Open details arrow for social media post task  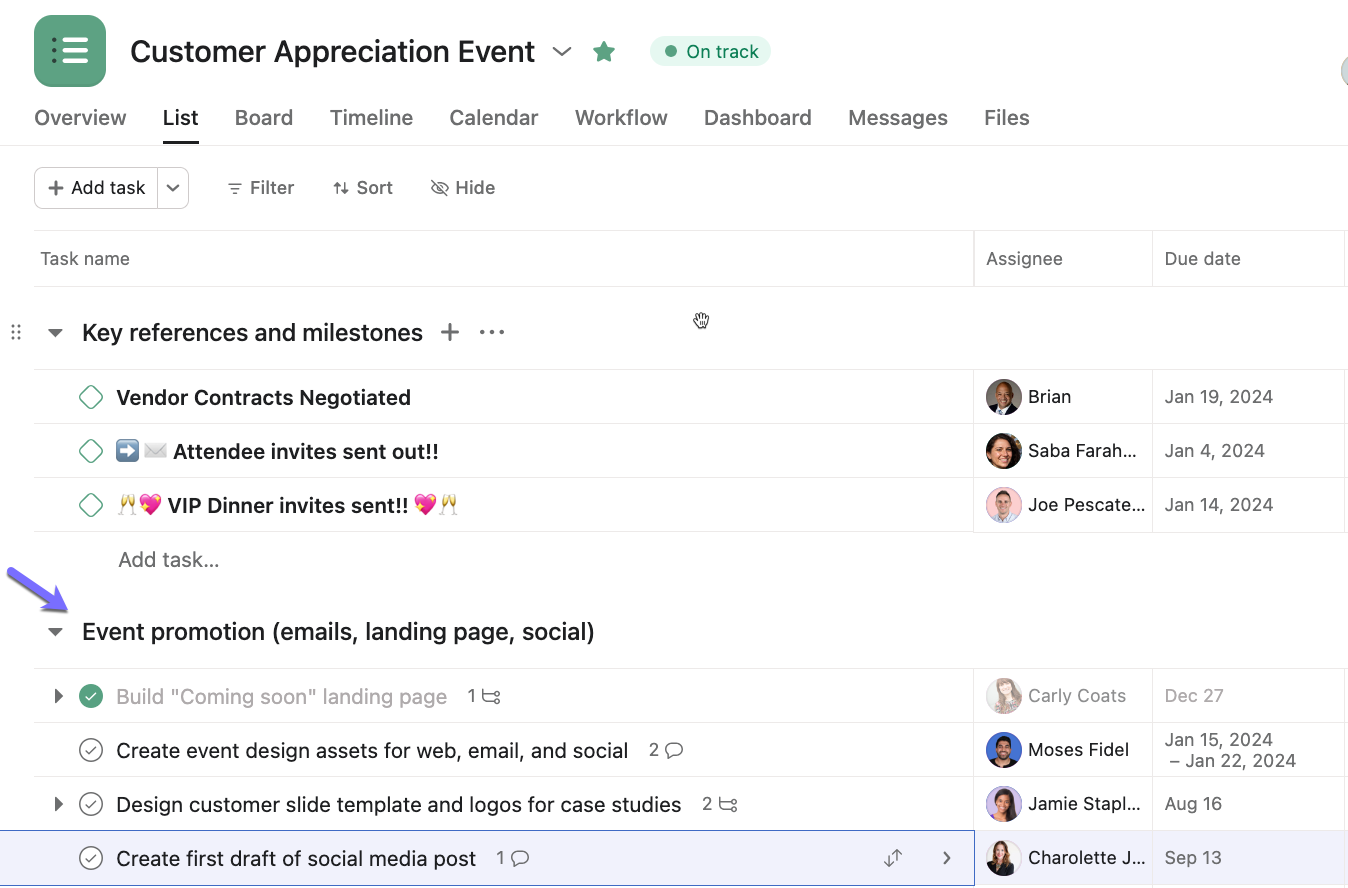click(946, 858)
